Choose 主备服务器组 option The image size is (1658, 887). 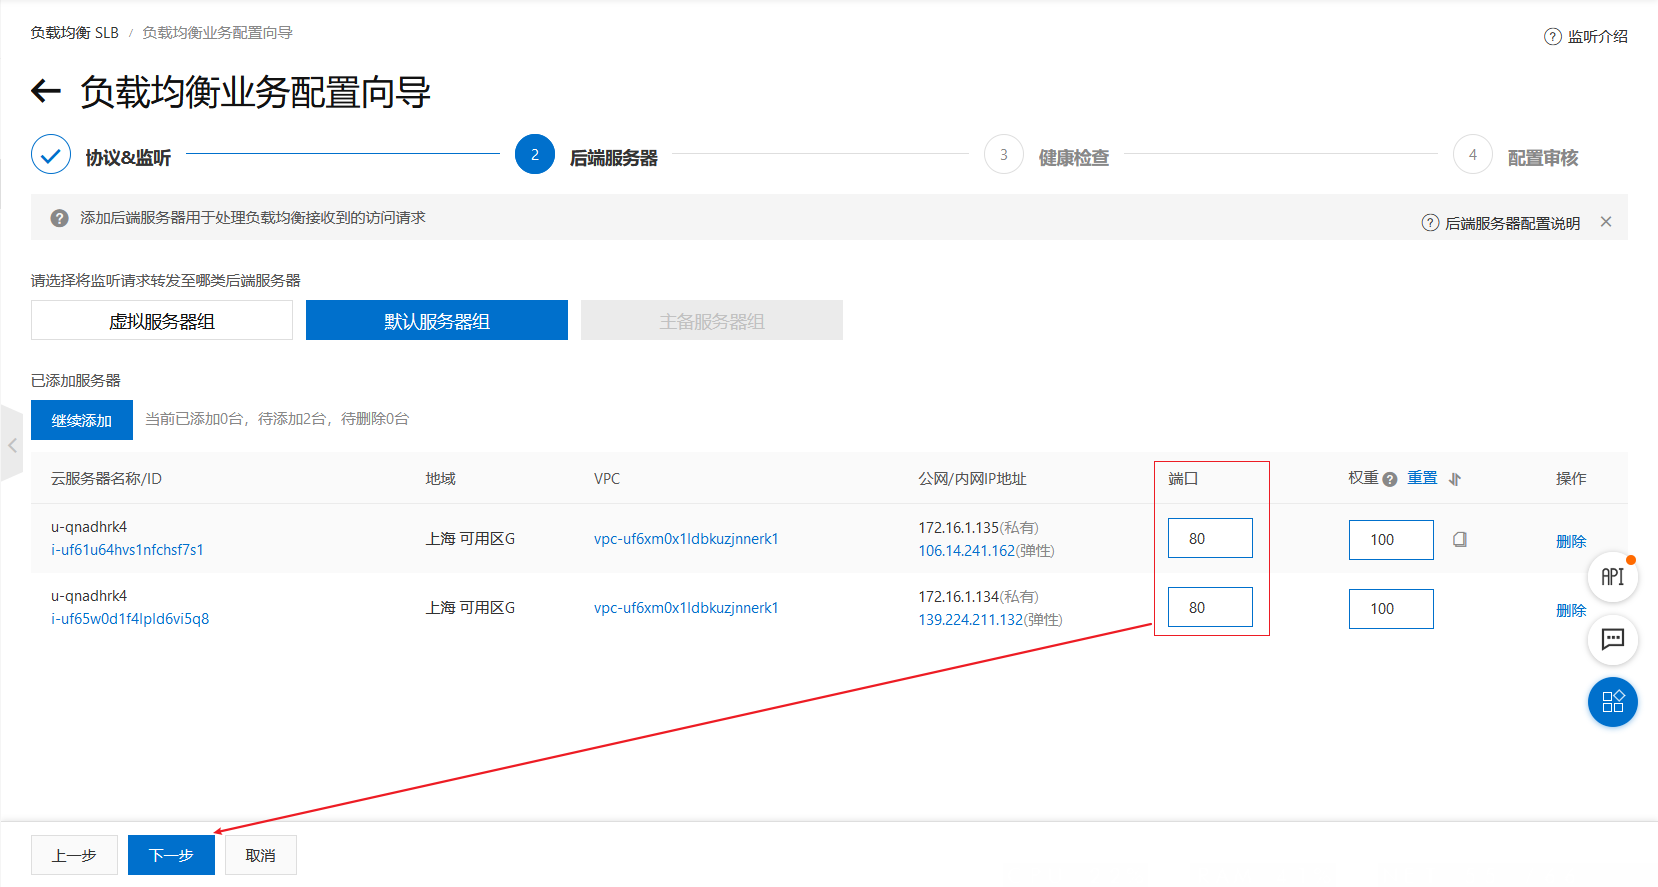pyautogui.click(x=712, y=321)
